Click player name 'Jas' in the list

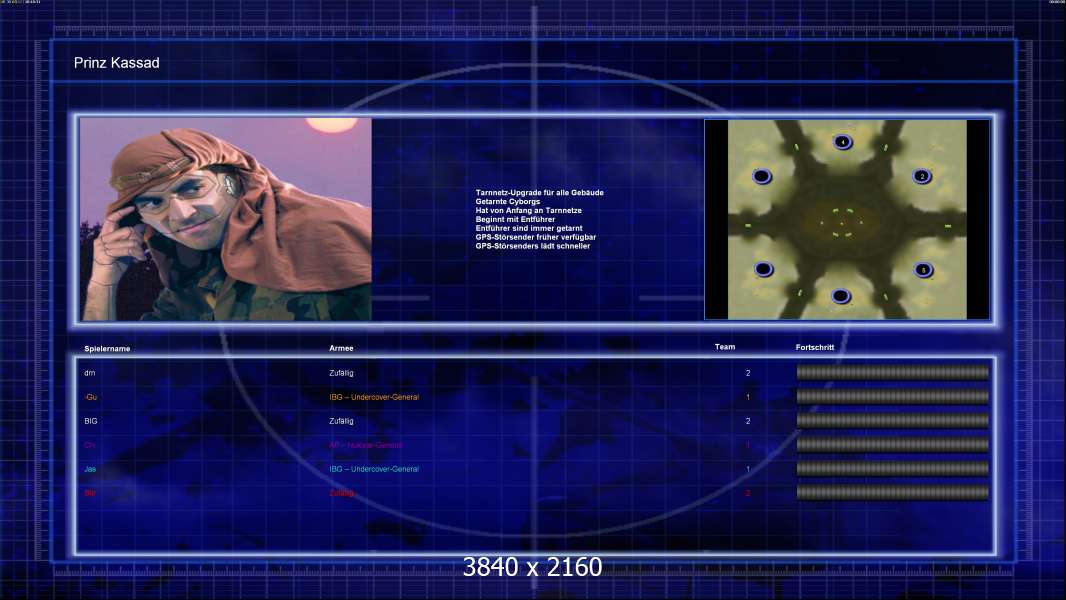pyautogui.click(x=90, y=469)
